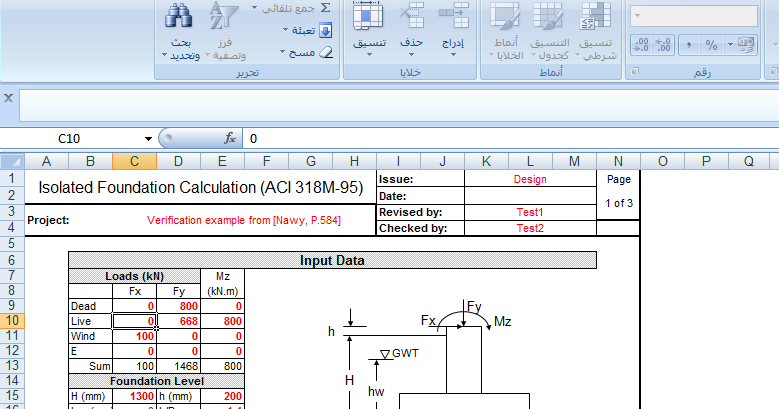Expand the Accounting Number Format dropdown arrow

[730, 45]
